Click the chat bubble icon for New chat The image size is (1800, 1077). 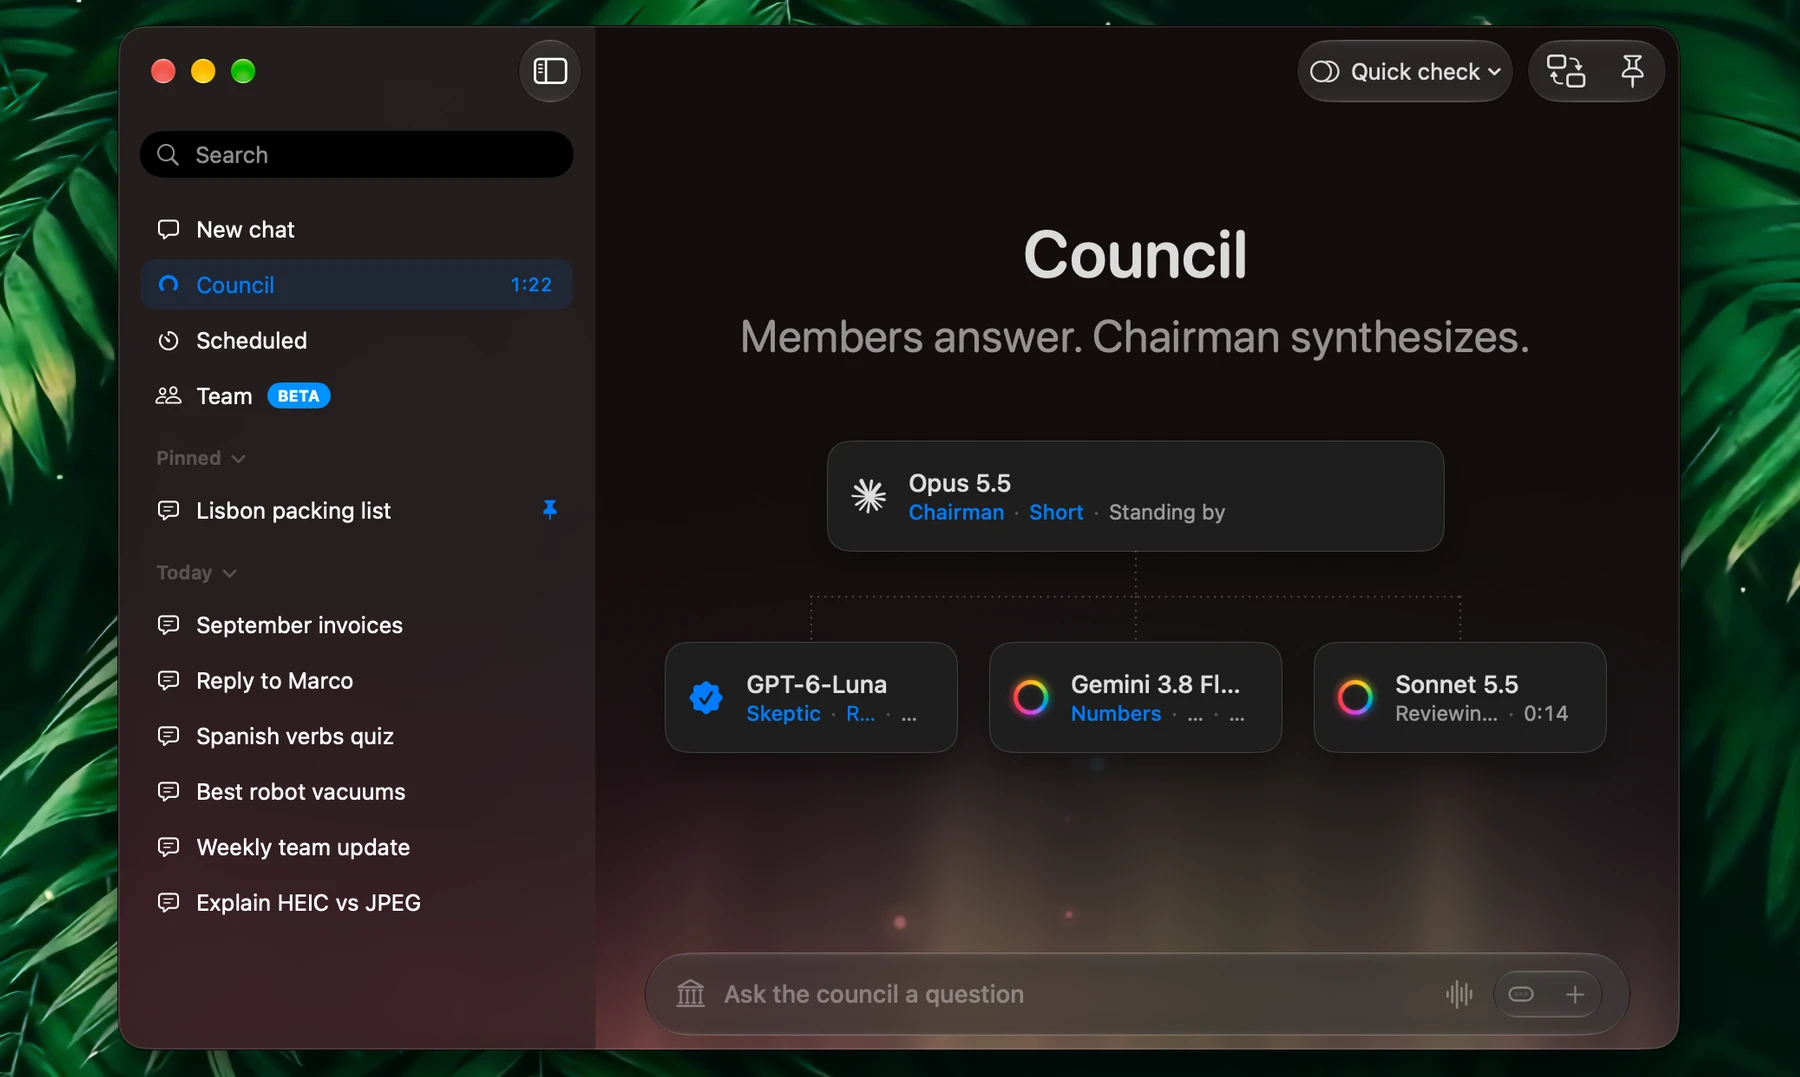[168, 230]
